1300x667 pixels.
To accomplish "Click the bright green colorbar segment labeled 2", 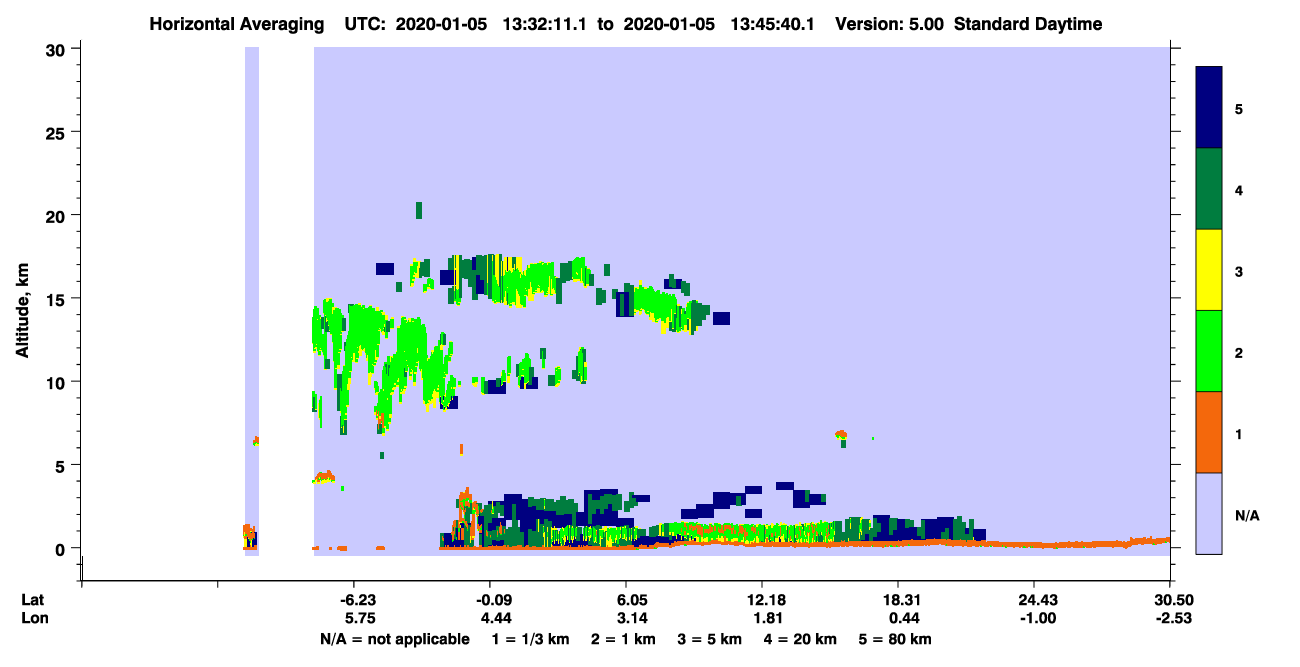I will pyautogui.click(x=1209, y=351).
